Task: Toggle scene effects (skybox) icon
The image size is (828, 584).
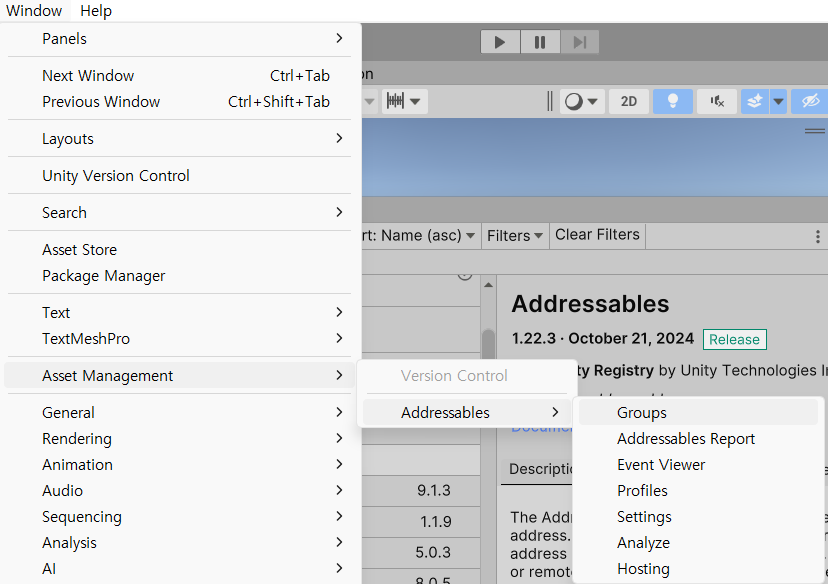Action: 755,101
